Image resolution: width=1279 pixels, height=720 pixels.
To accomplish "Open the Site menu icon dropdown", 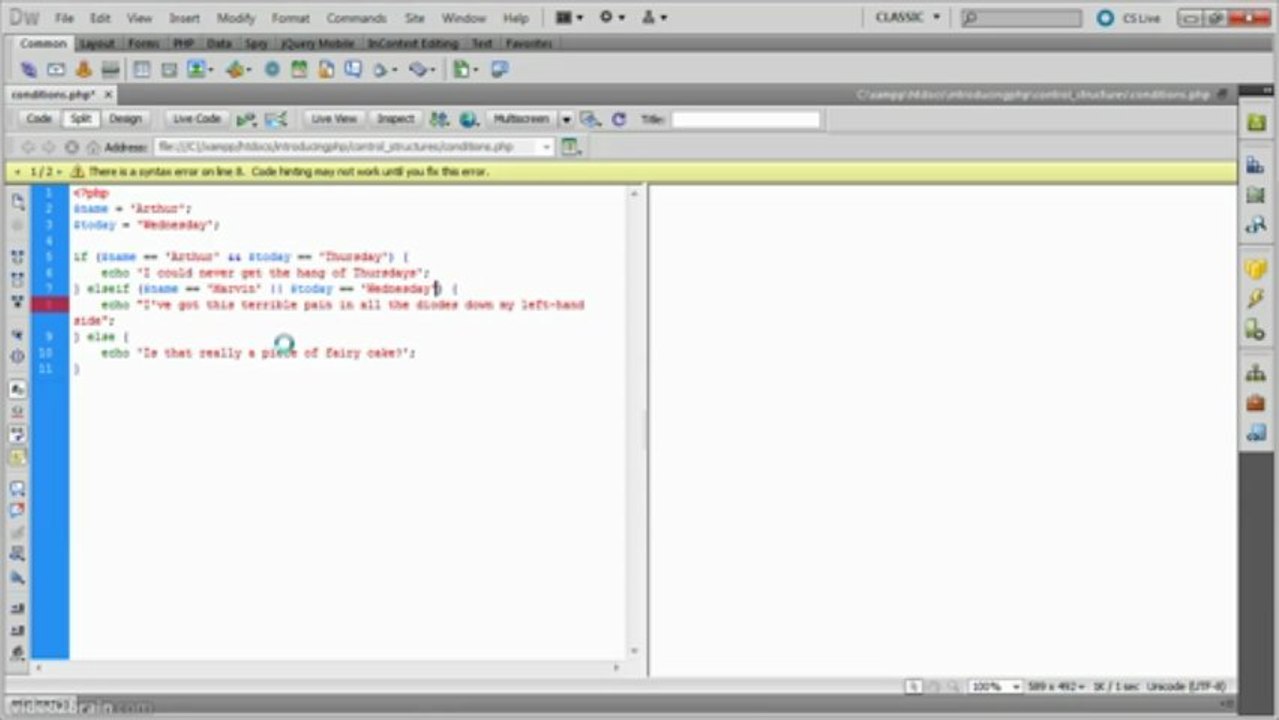I will click(654, 18).
